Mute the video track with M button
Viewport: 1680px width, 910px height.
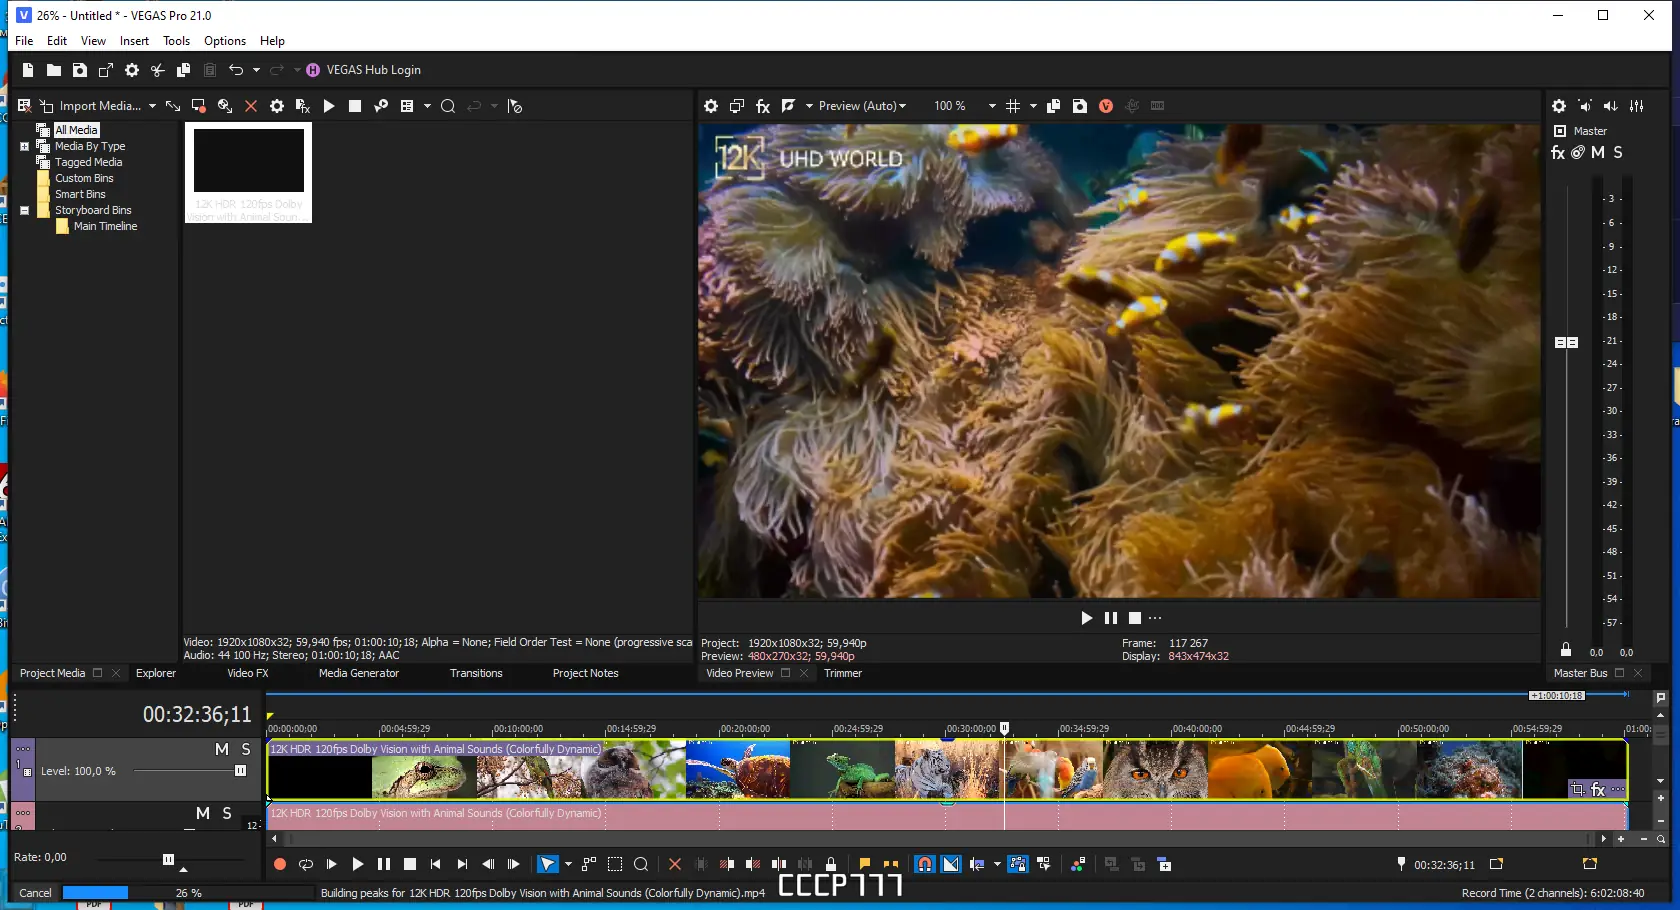pyautogui.click(x=222, y=749)
